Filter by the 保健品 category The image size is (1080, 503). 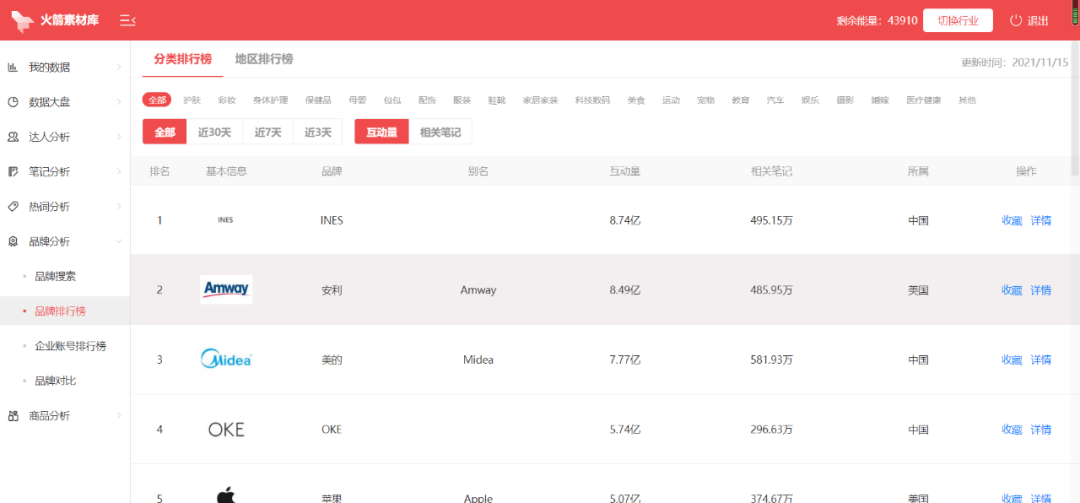(x=318, y=100)
